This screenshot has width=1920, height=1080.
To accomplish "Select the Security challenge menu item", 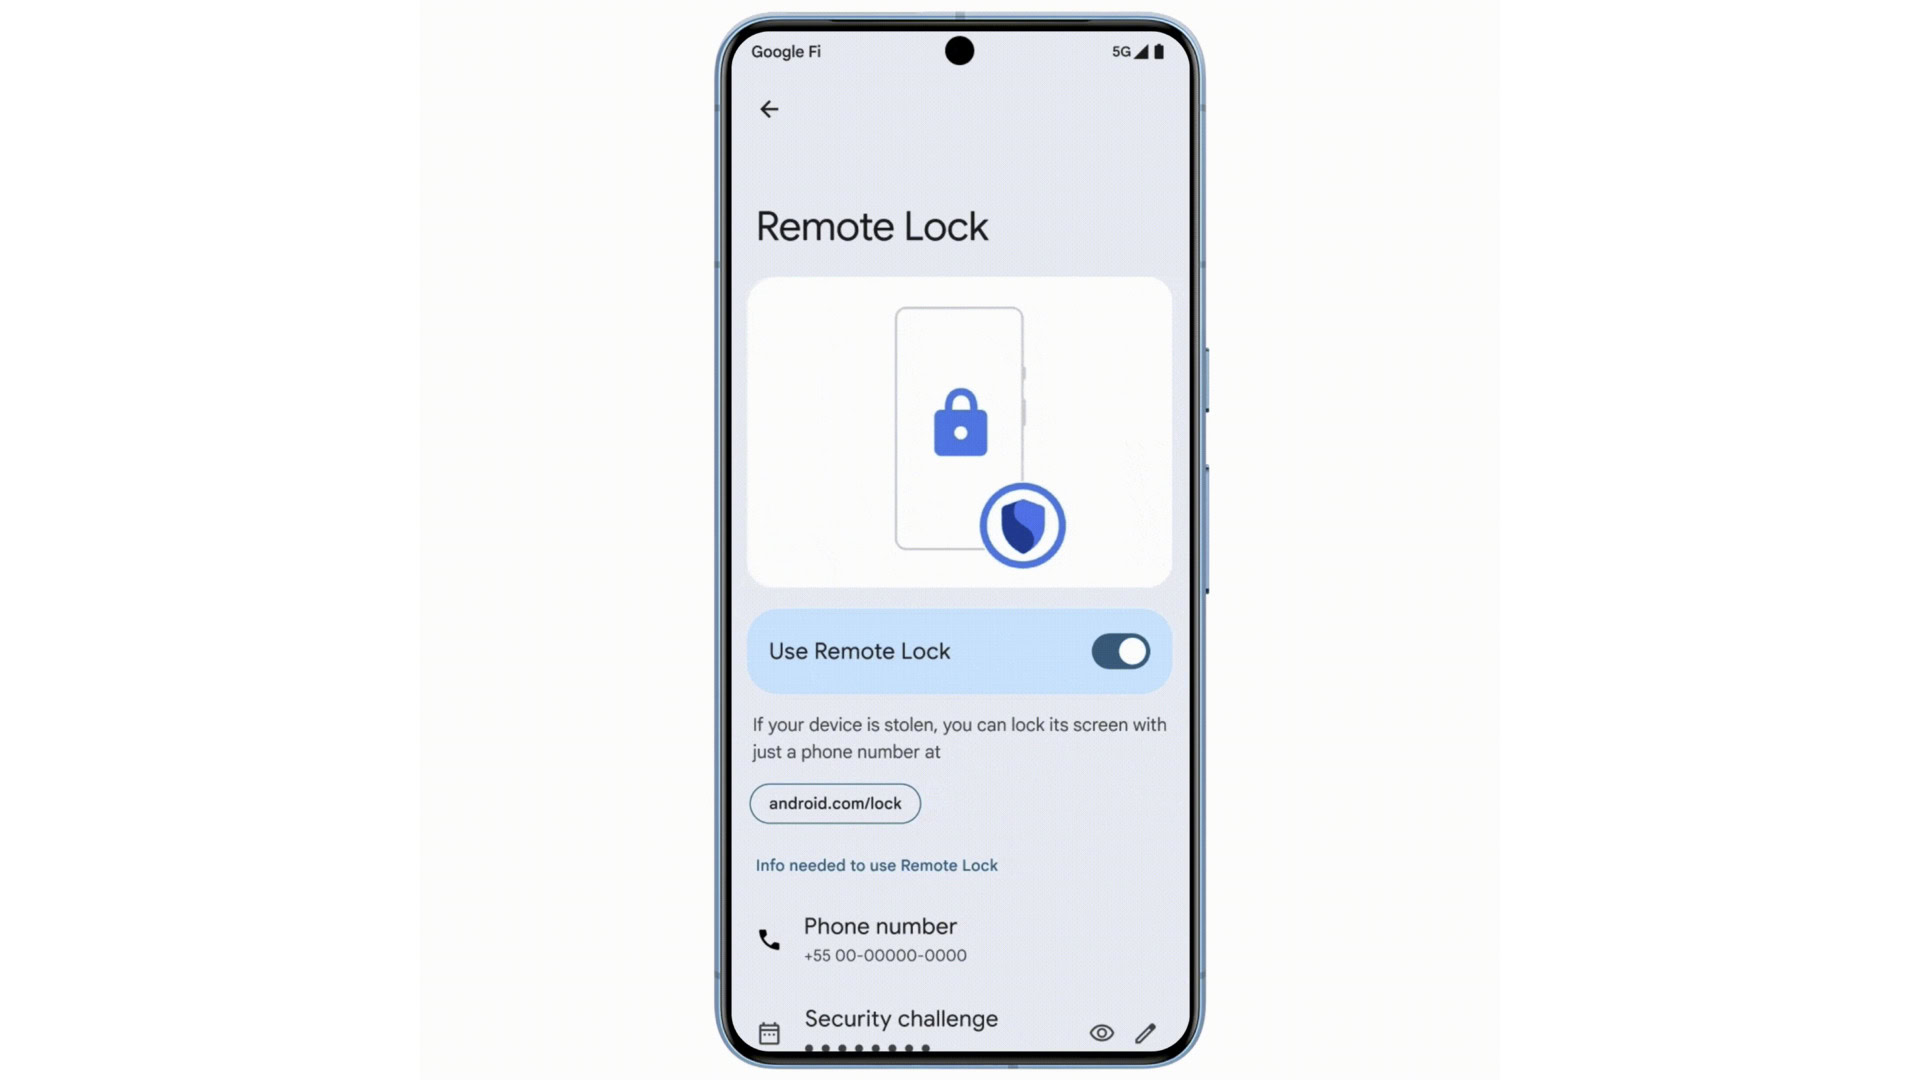I will click(x=901, y=1018).
